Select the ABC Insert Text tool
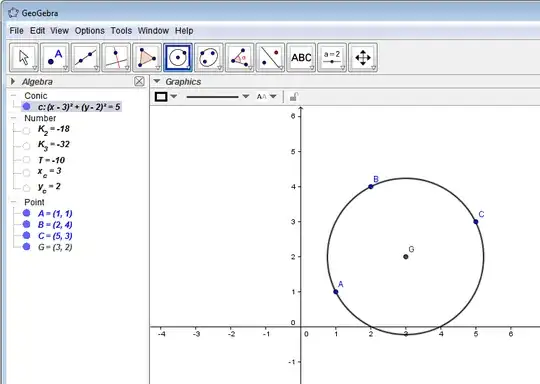This screenshot has width=540, height=384. [301, 58]
